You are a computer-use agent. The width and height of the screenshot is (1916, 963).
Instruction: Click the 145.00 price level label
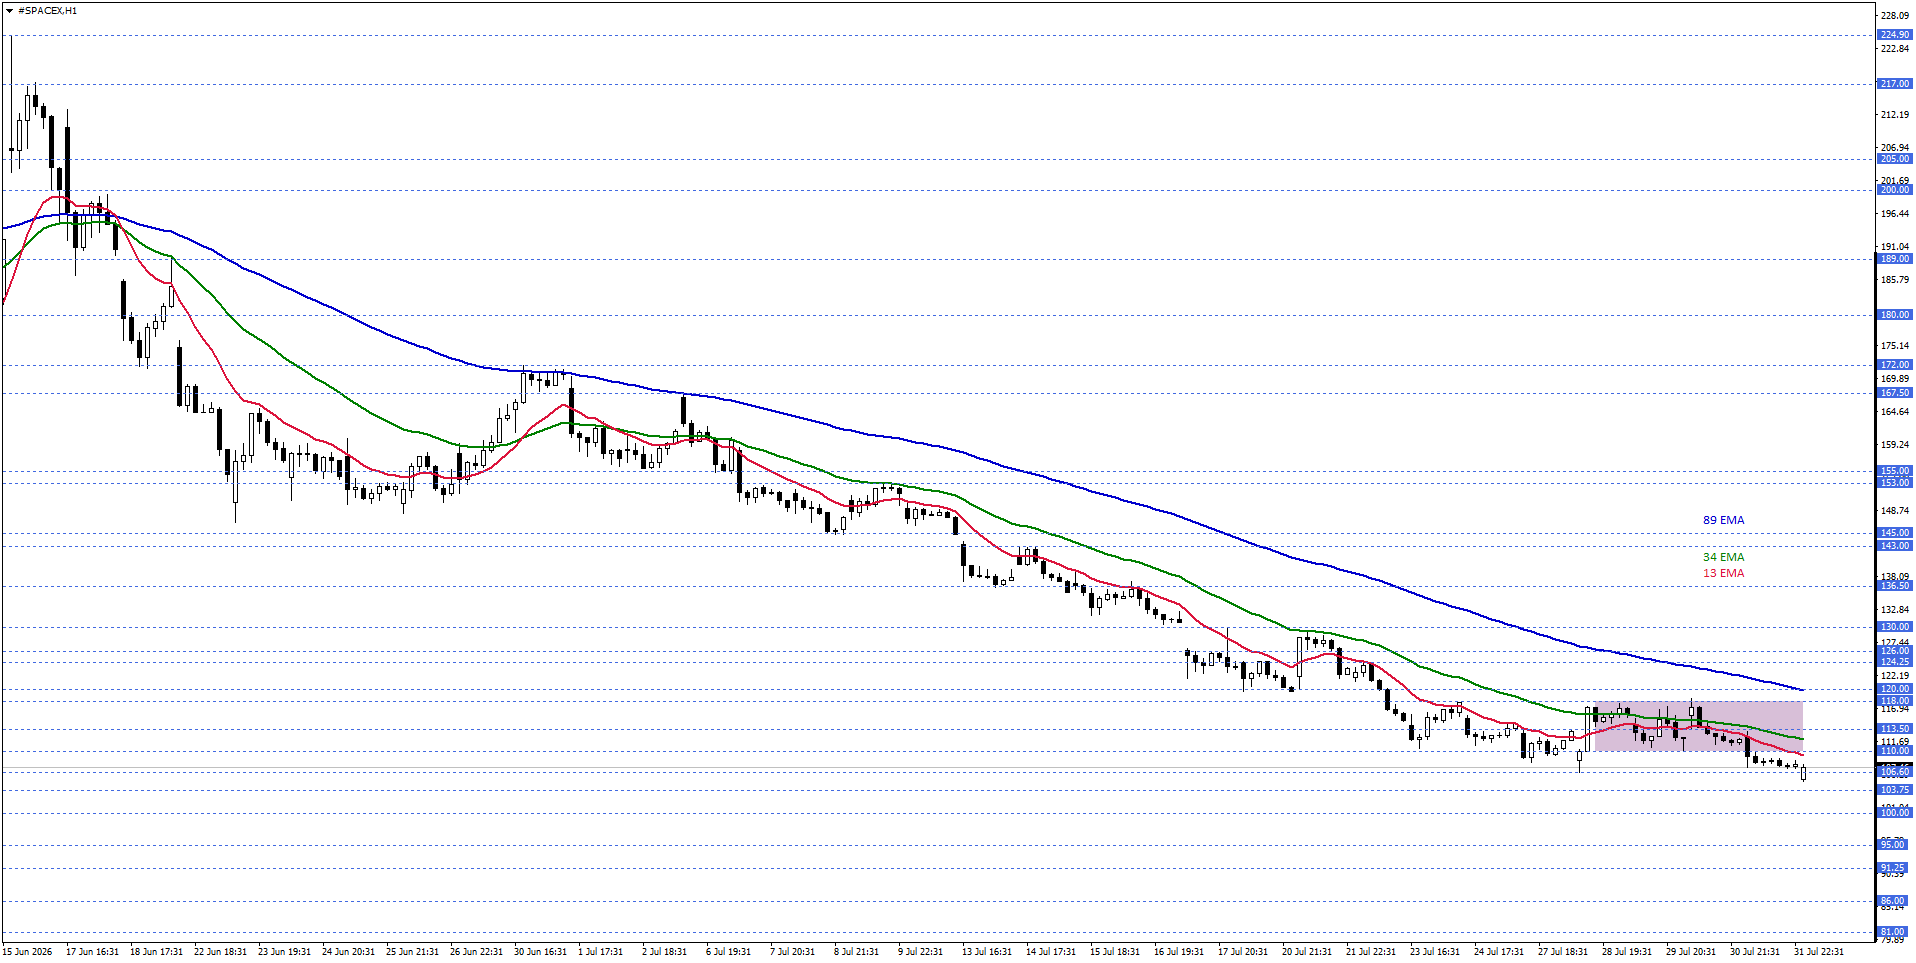click(1895, 533)
